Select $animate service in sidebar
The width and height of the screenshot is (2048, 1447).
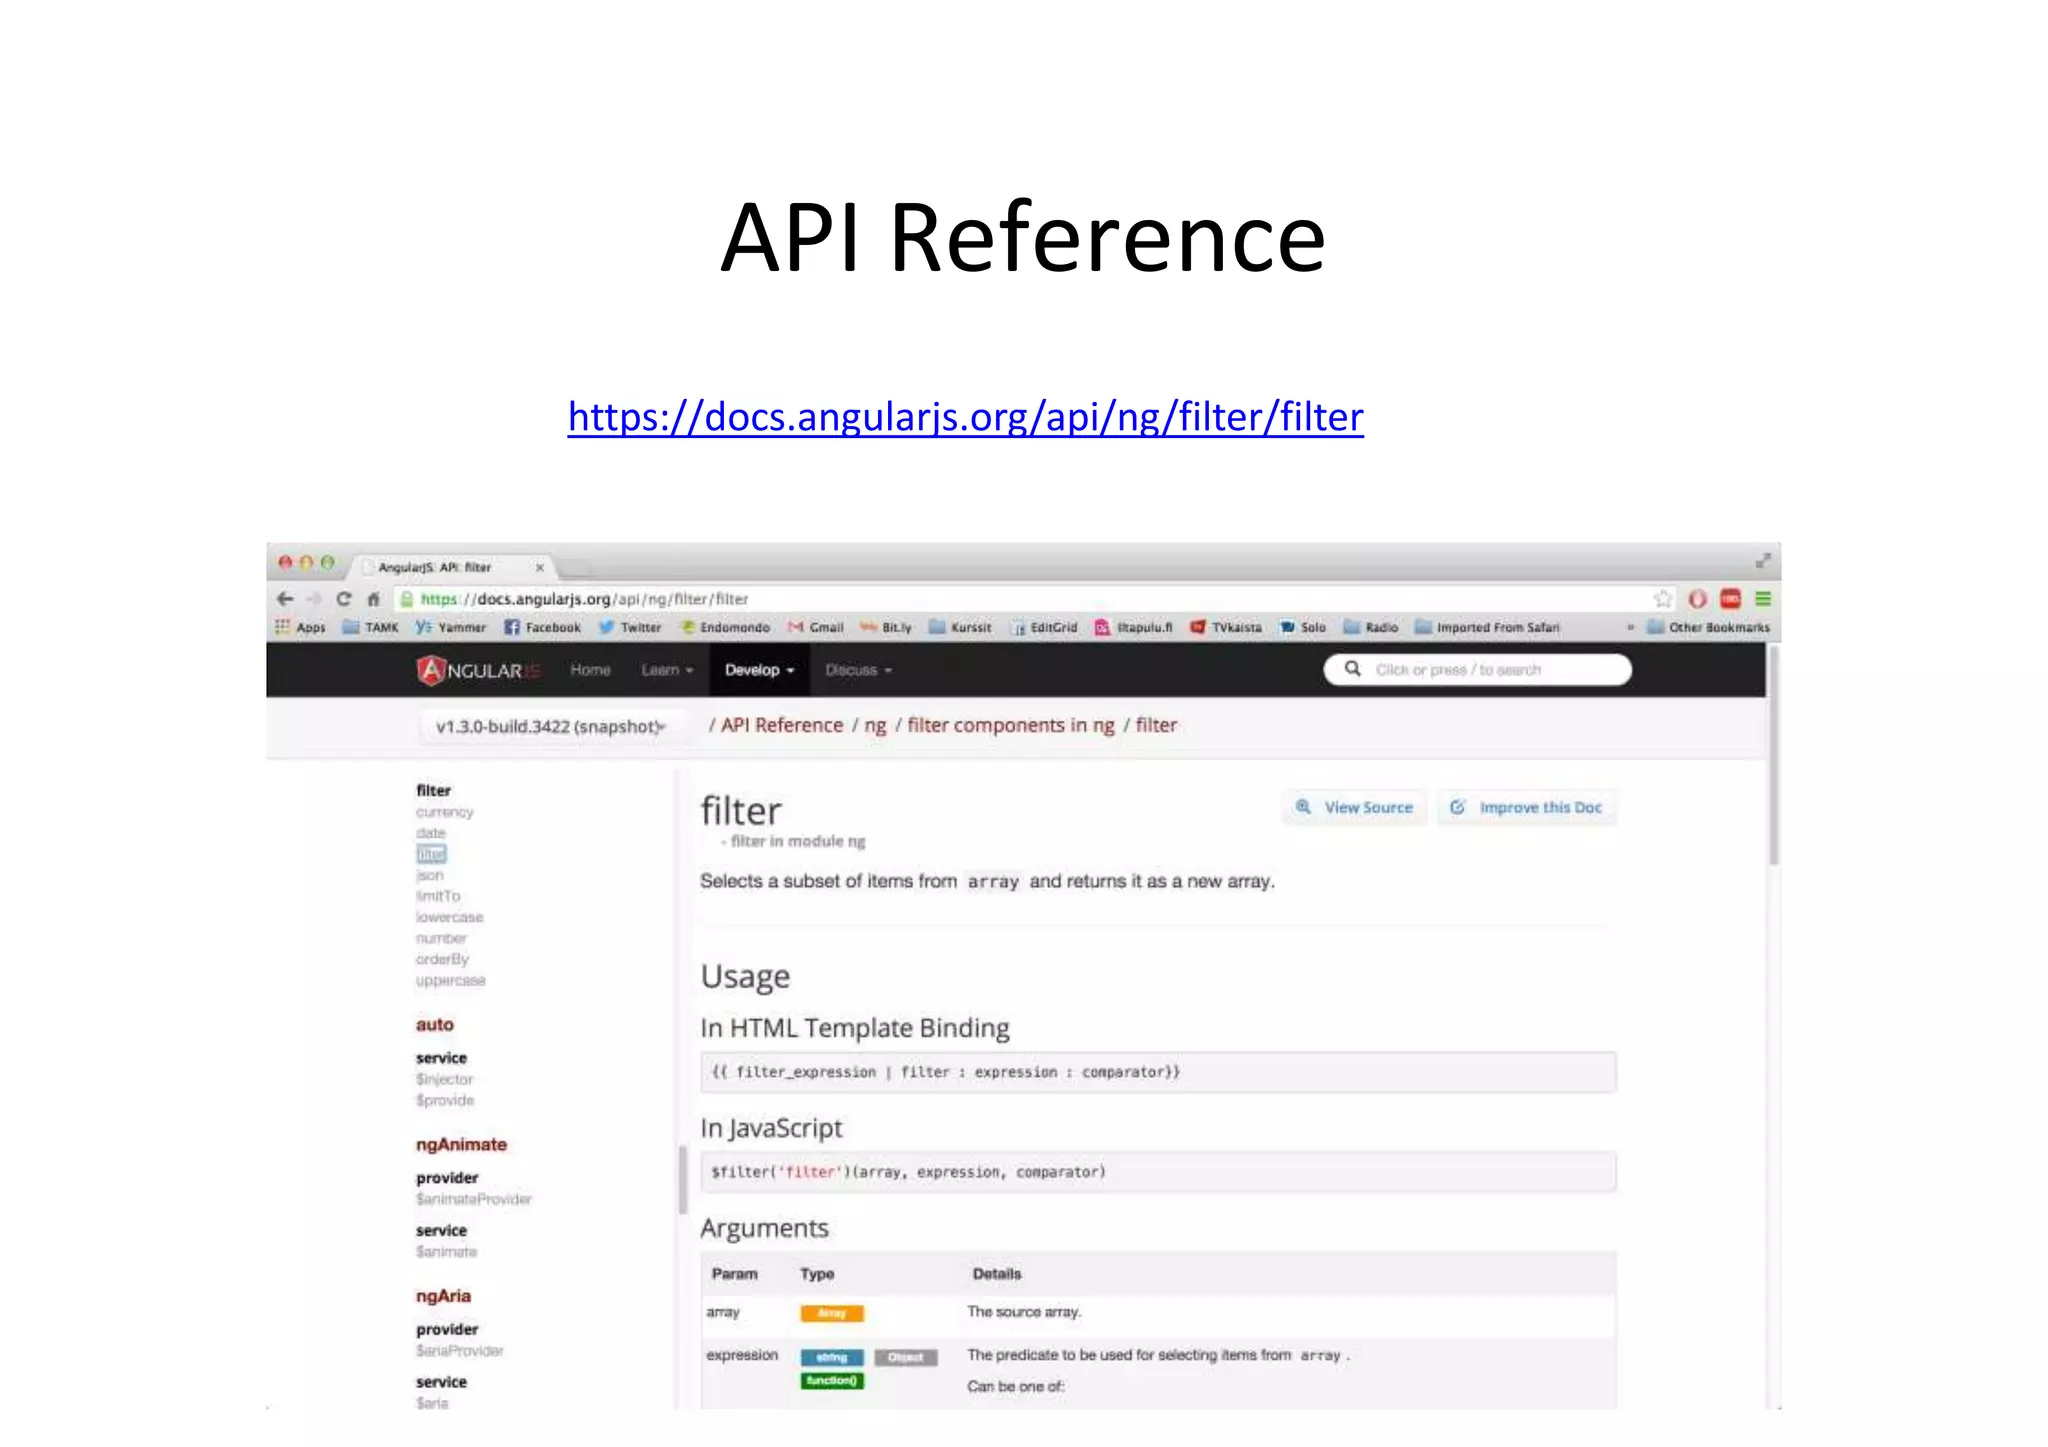pyautogui.click(x=447, y=1252)
